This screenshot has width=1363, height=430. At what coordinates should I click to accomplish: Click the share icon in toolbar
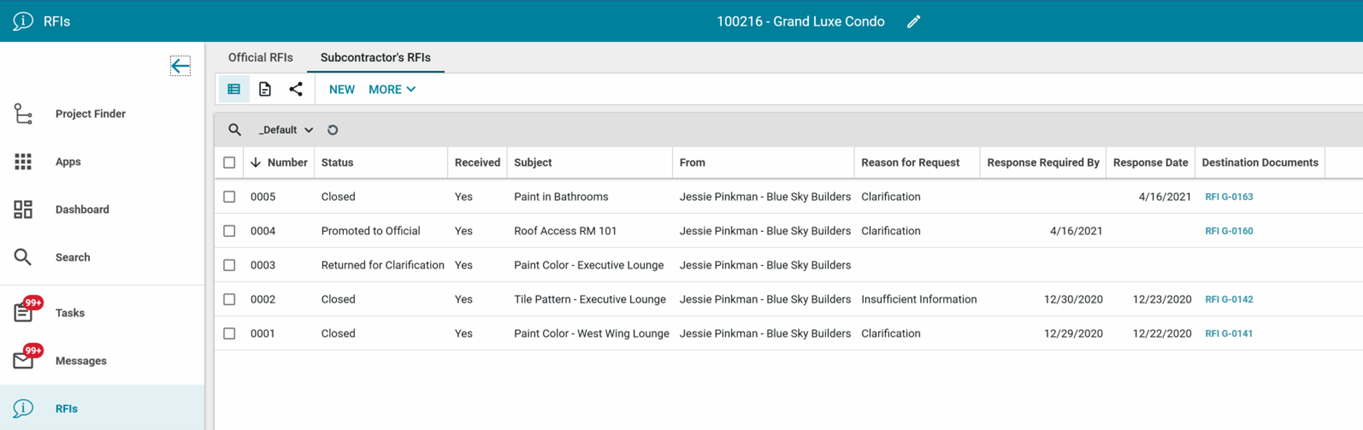pyautogui.click(x=296, y=89)
